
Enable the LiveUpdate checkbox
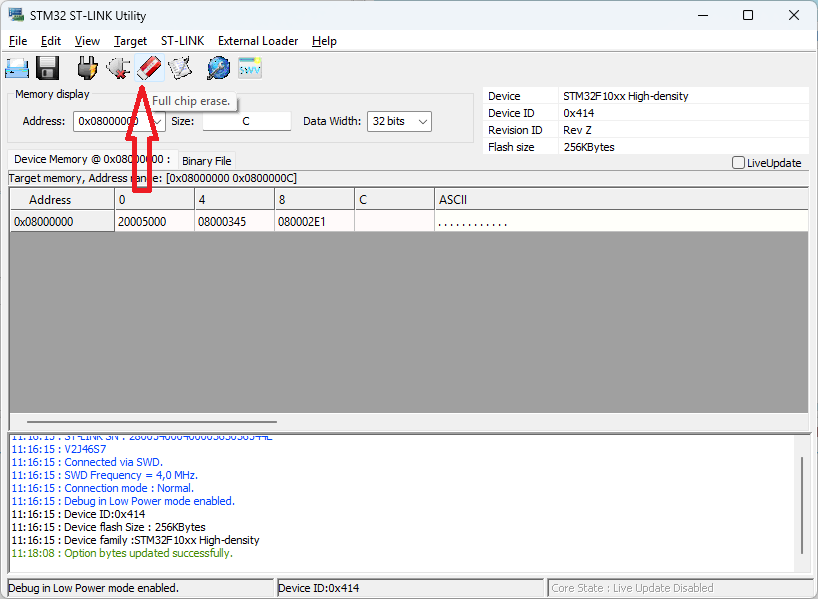(x=738, y=163)
